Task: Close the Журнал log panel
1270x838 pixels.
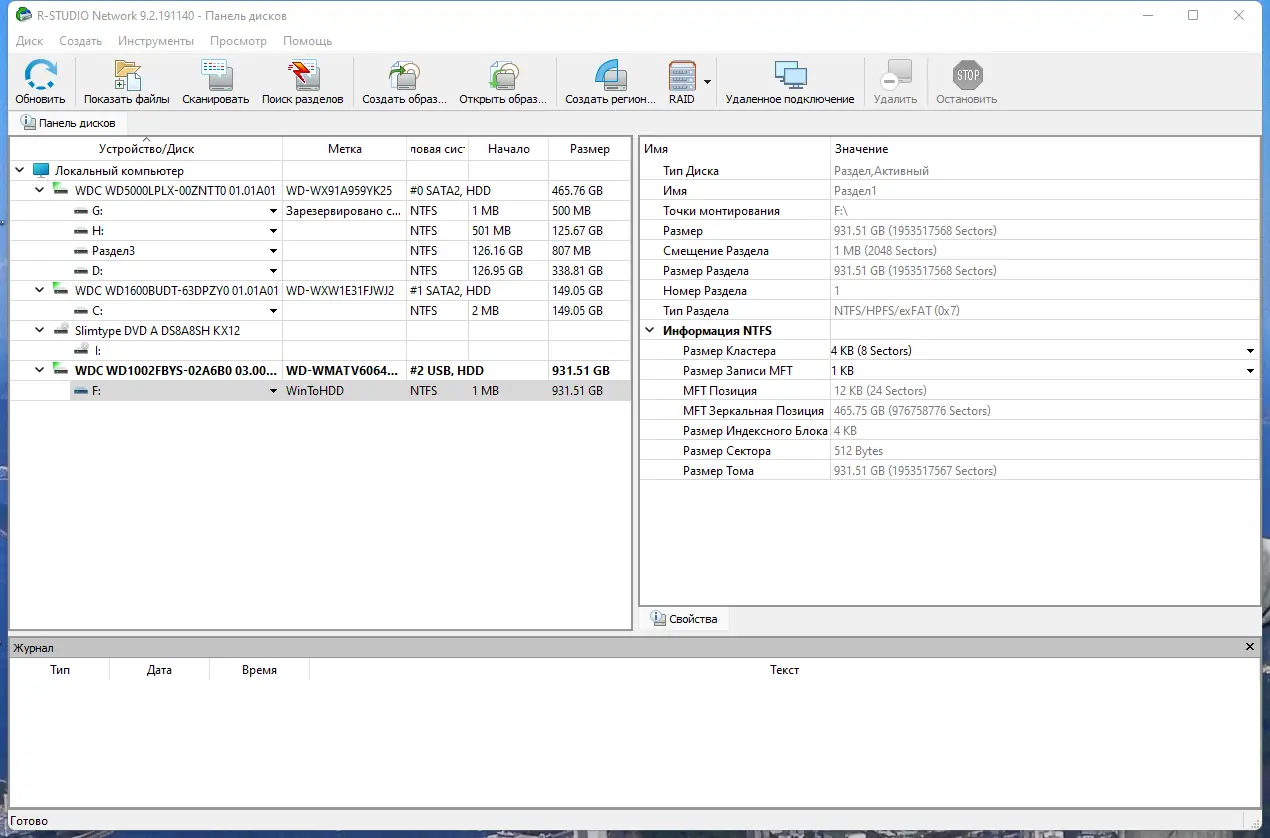Action: click(x=1250, y=648)
